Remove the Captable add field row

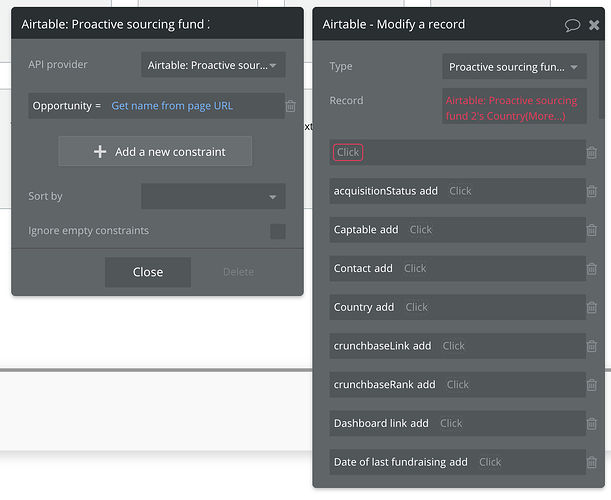point(592,230)
